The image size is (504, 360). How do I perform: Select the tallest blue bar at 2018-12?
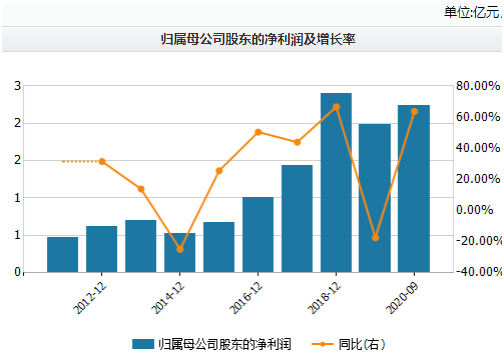coord(336,183)
